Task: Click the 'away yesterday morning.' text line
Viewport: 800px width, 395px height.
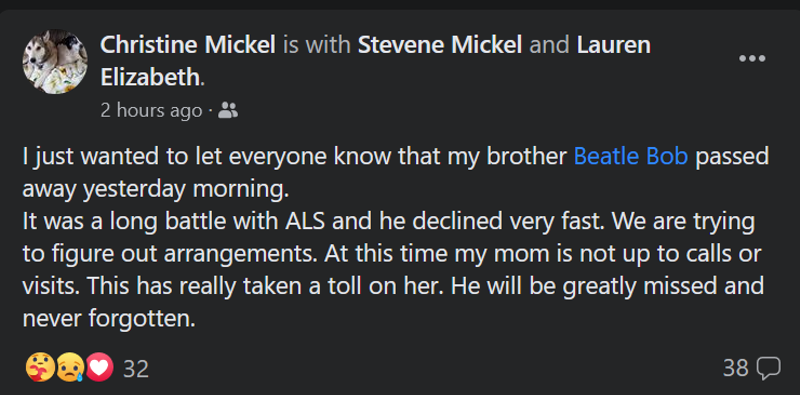Action: pos(156,189)
